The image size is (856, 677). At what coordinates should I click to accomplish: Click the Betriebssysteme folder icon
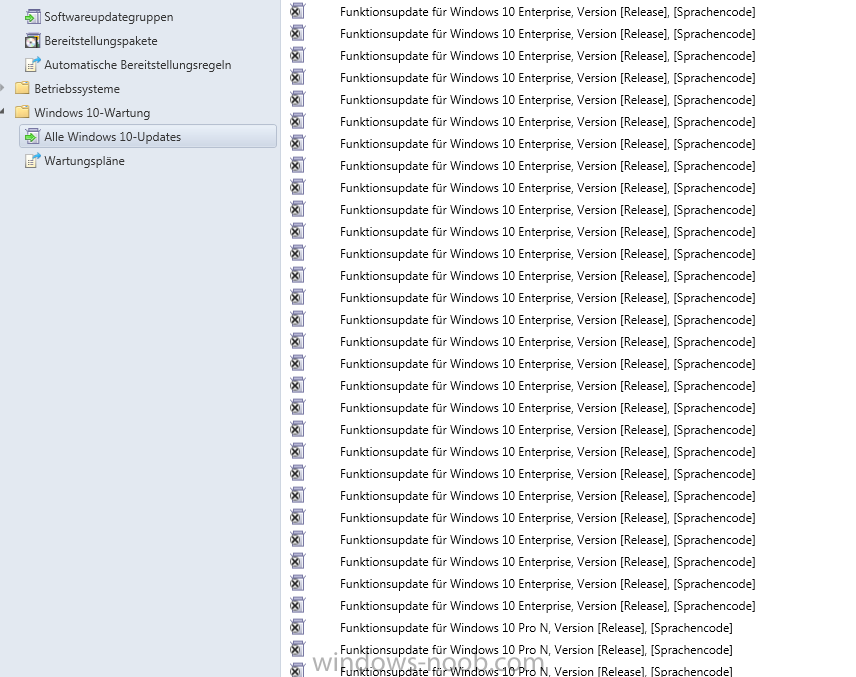click(x=22, y=88)
